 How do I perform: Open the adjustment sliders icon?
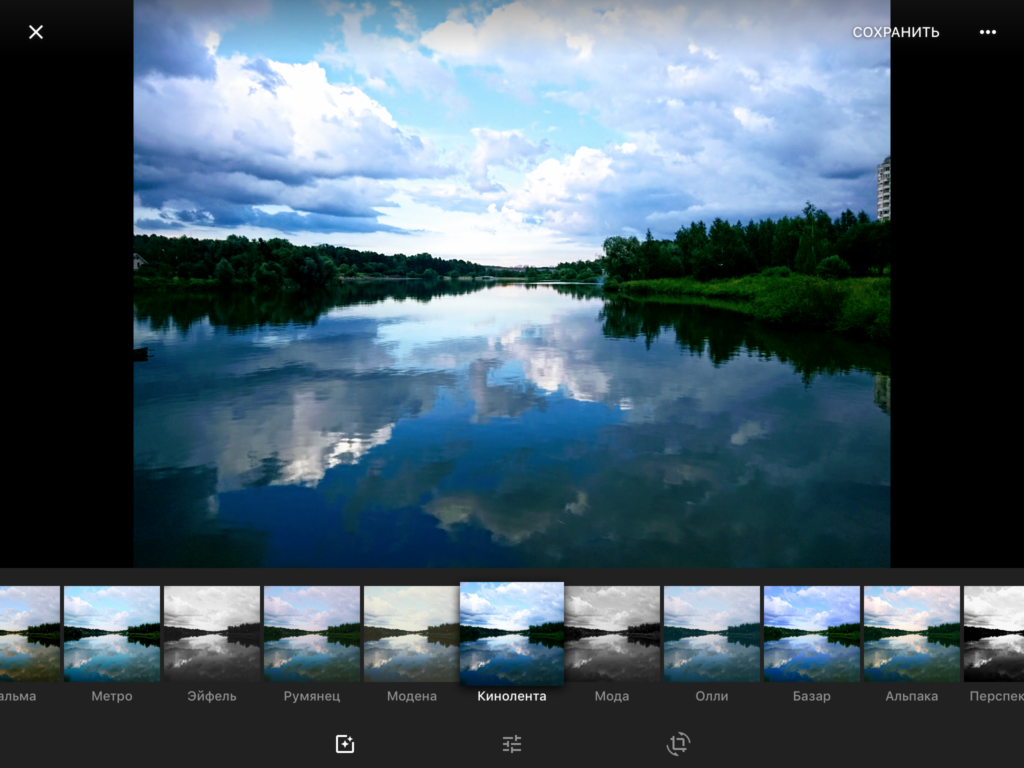coord(512,744)
